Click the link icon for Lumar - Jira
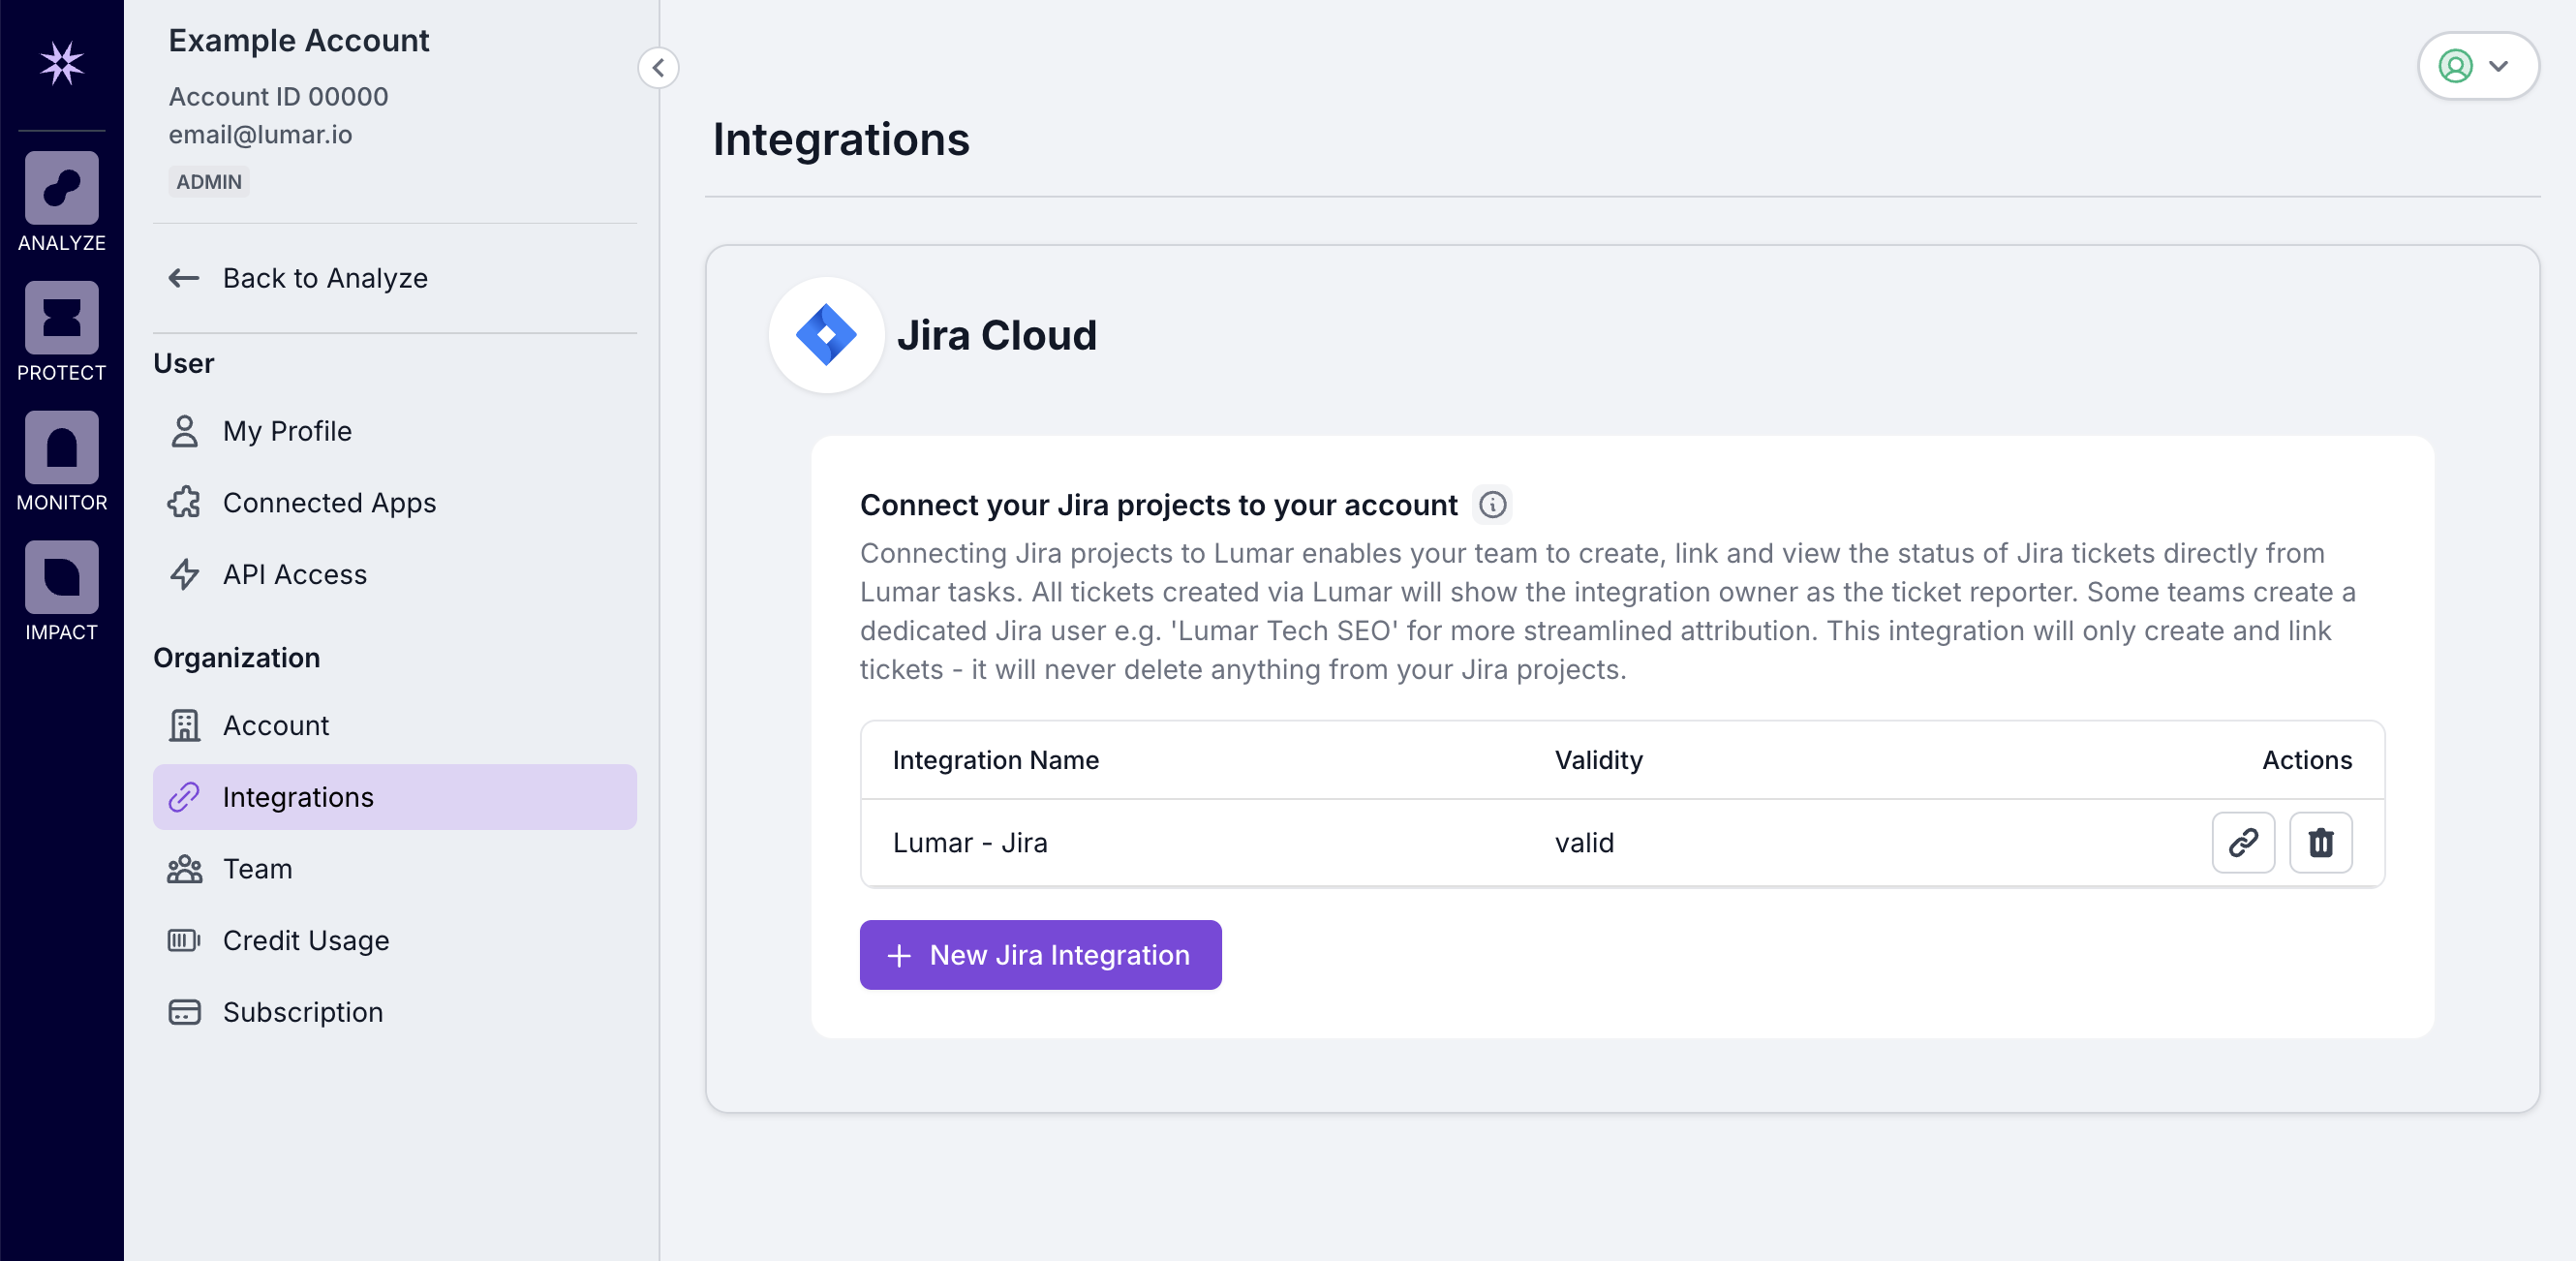2576x1261 pixels. coord(2243,843)
